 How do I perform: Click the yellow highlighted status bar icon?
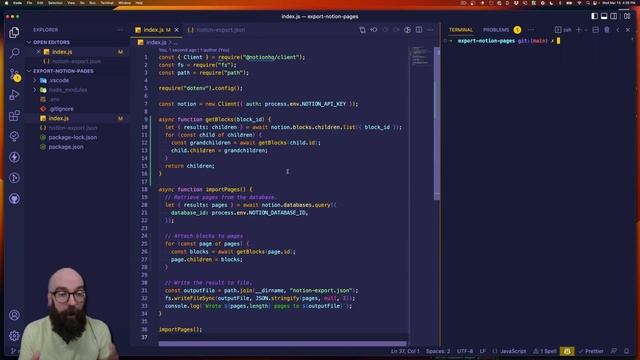click(567, 351)
